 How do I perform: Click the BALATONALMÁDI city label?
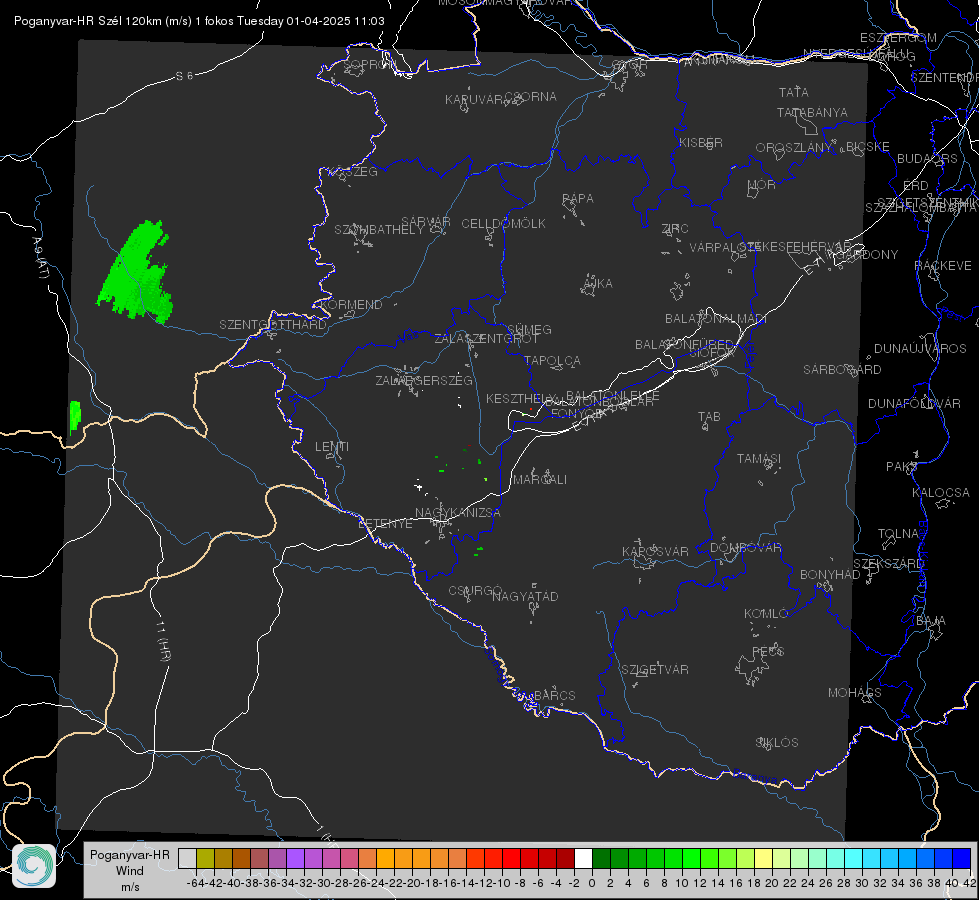coord(716,319)
